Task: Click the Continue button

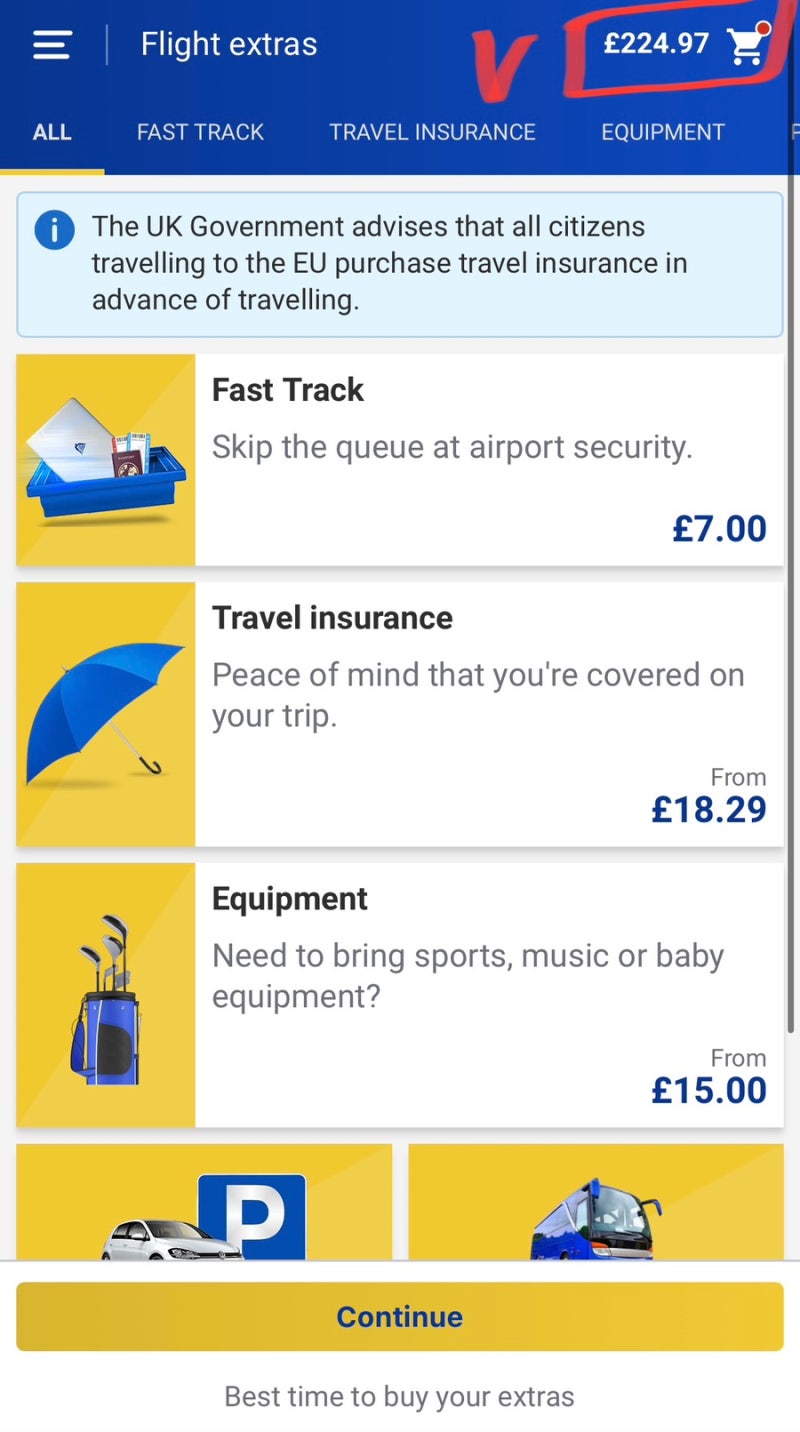Action: coord(400,1317)
